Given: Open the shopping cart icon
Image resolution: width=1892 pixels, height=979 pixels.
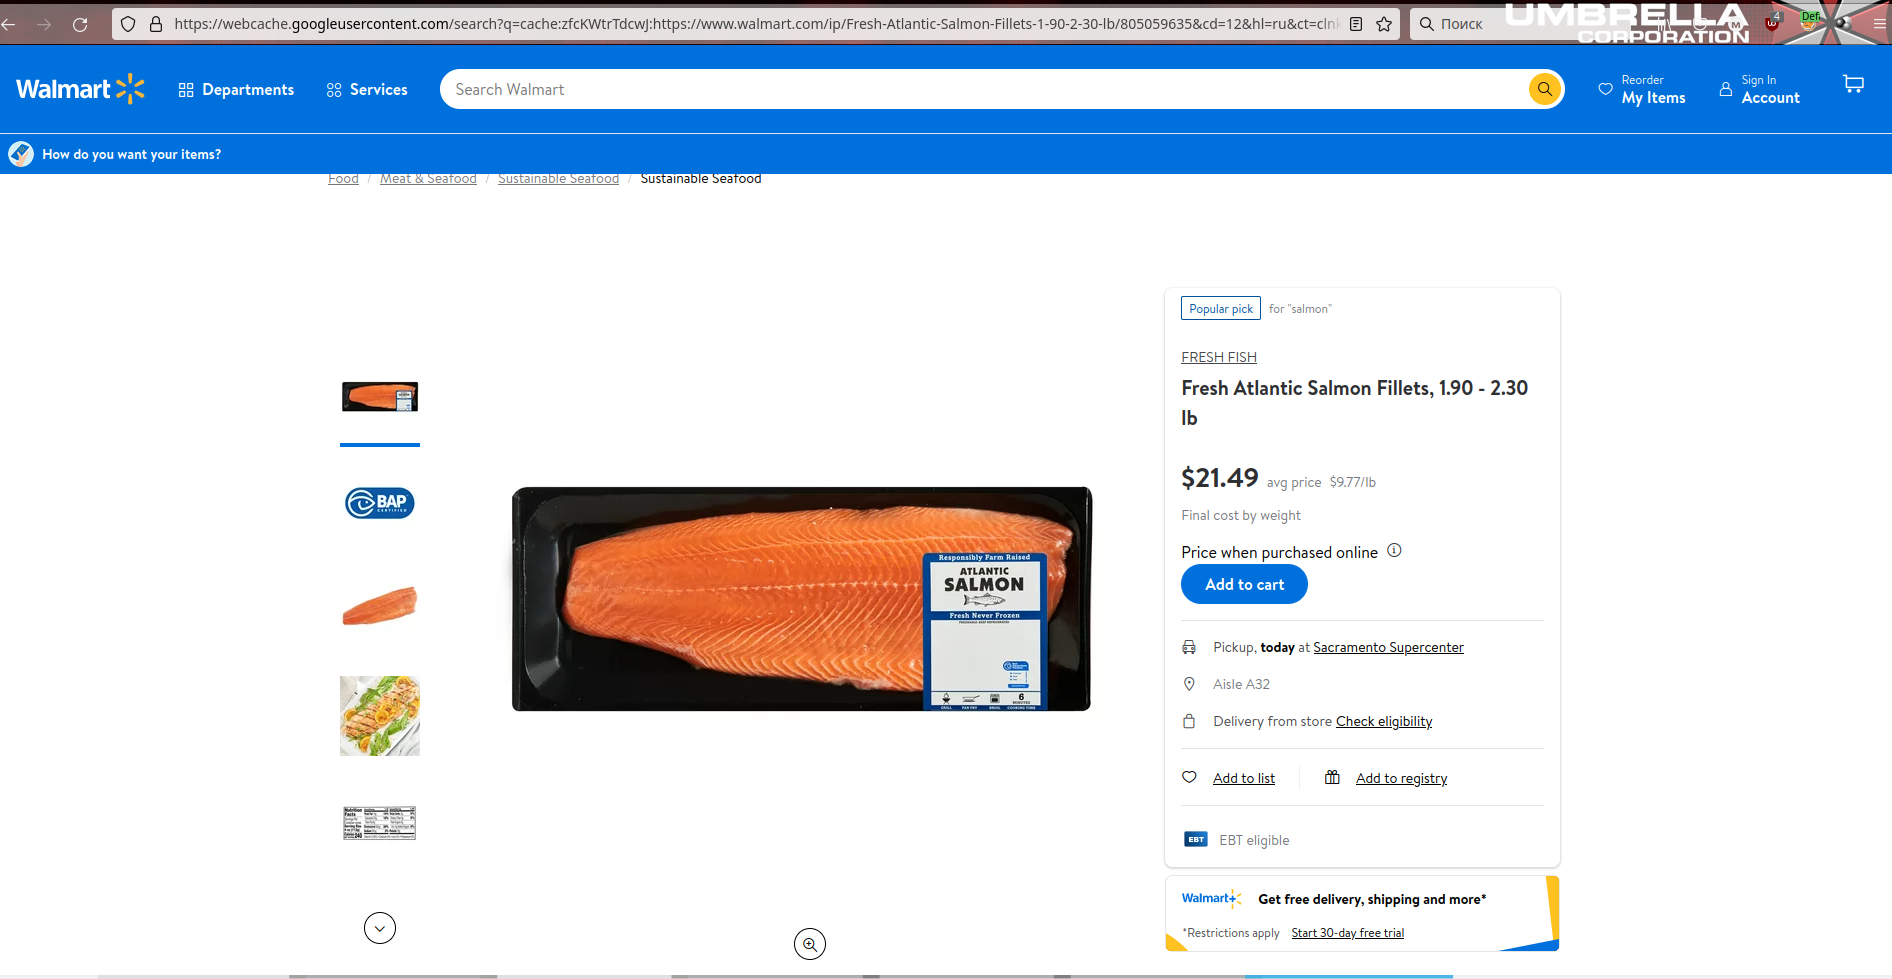Looking at the screenshot, I should tap(1853, 86).
